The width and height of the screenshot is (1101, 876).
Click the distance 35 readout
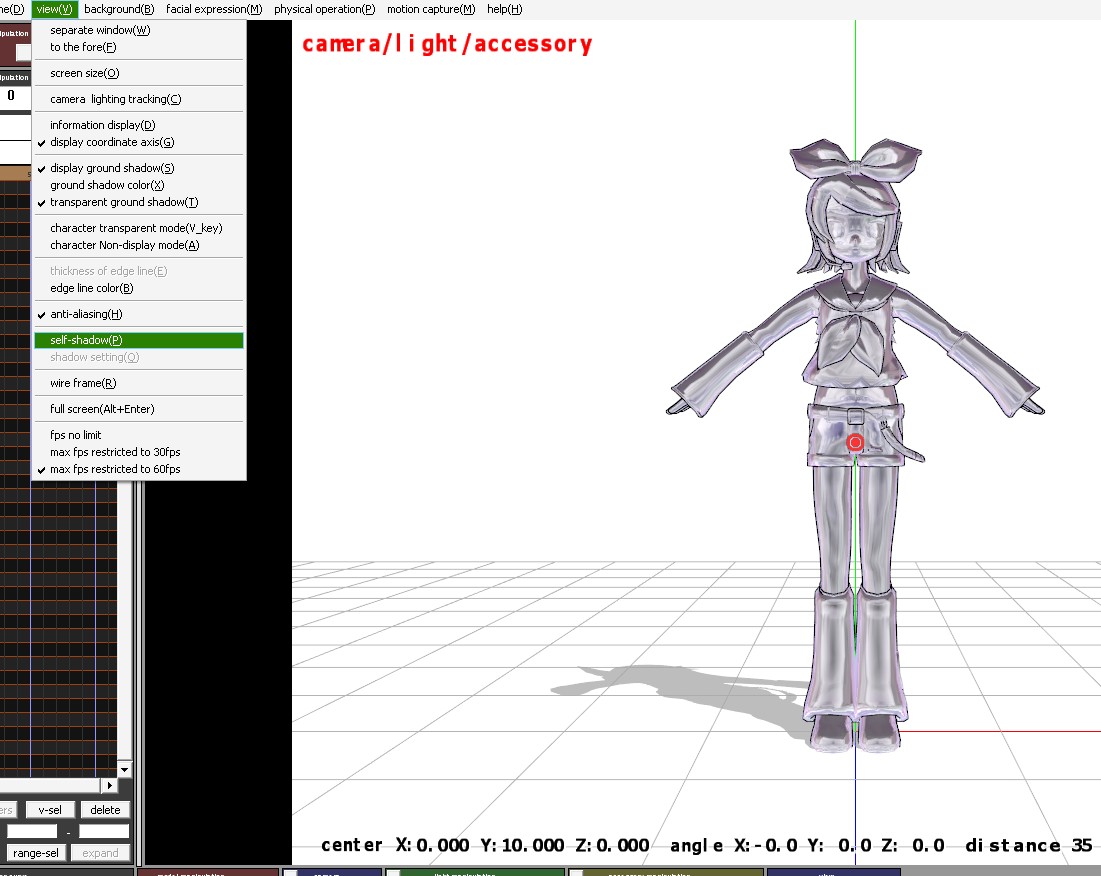click(x=1029, y=845)
